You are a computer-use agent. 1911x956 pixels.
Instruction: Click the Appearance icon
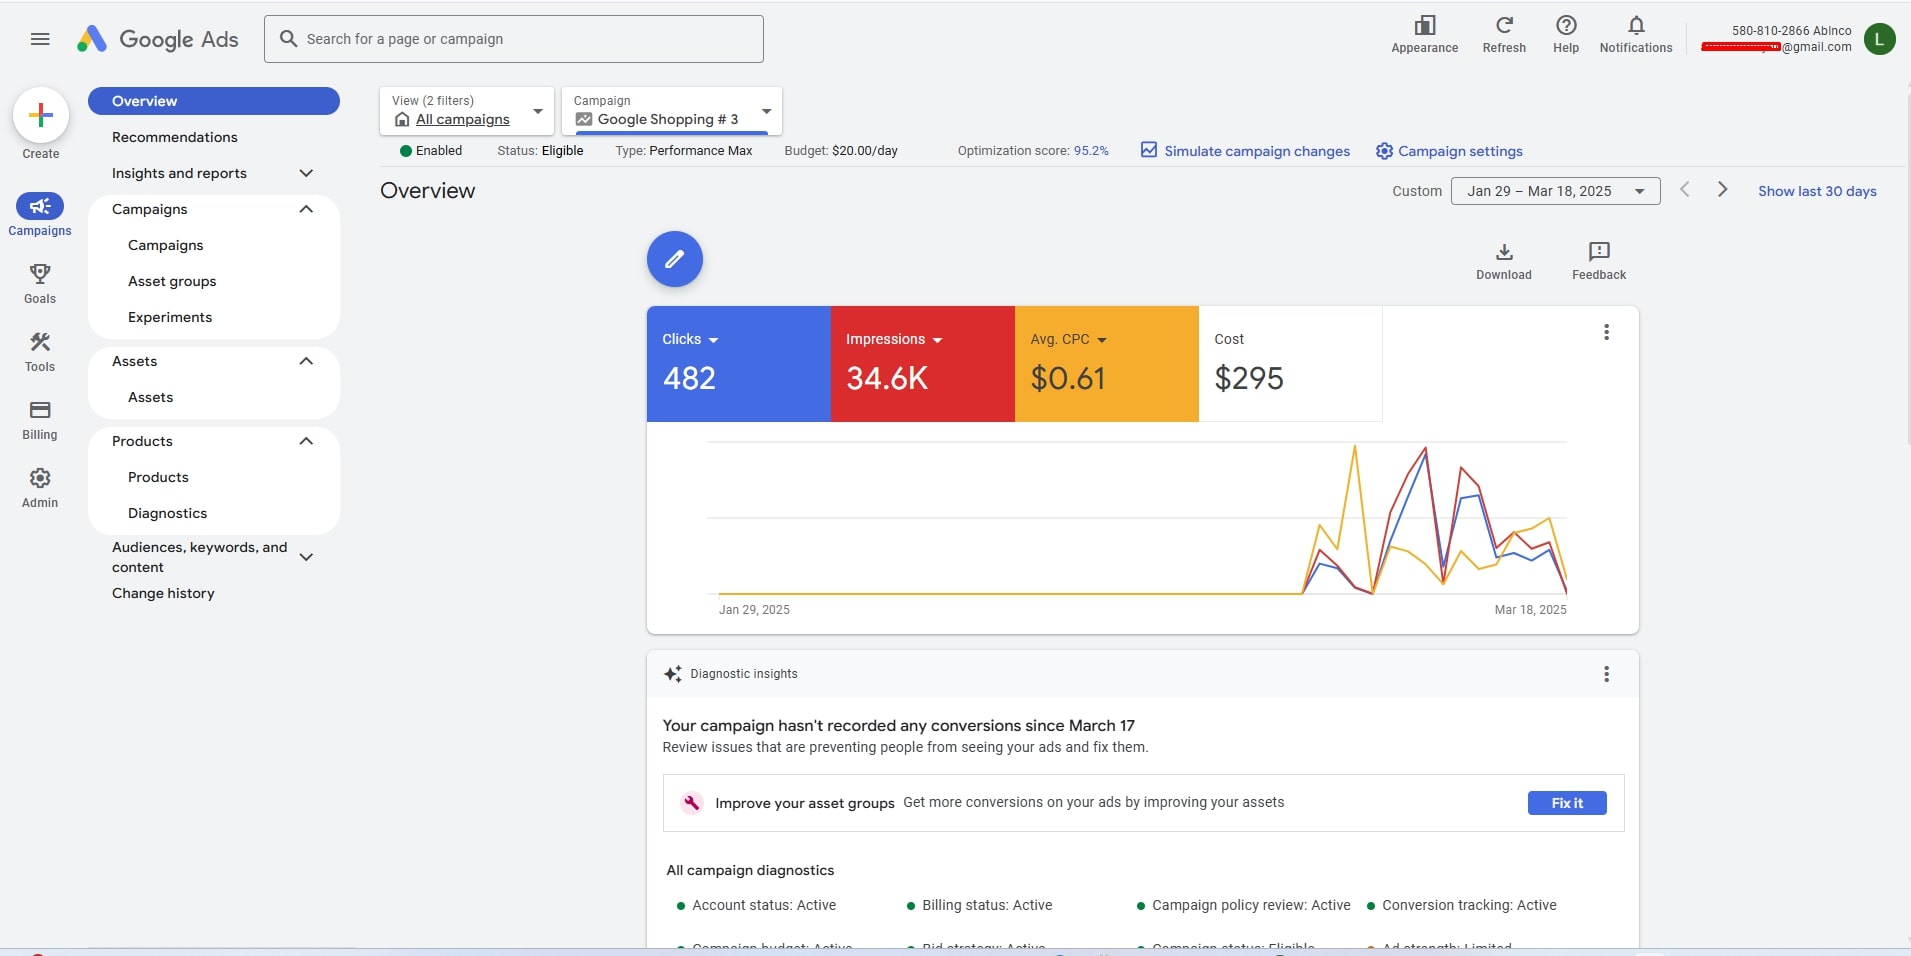pyautogui.click(x=1425, y=34)
